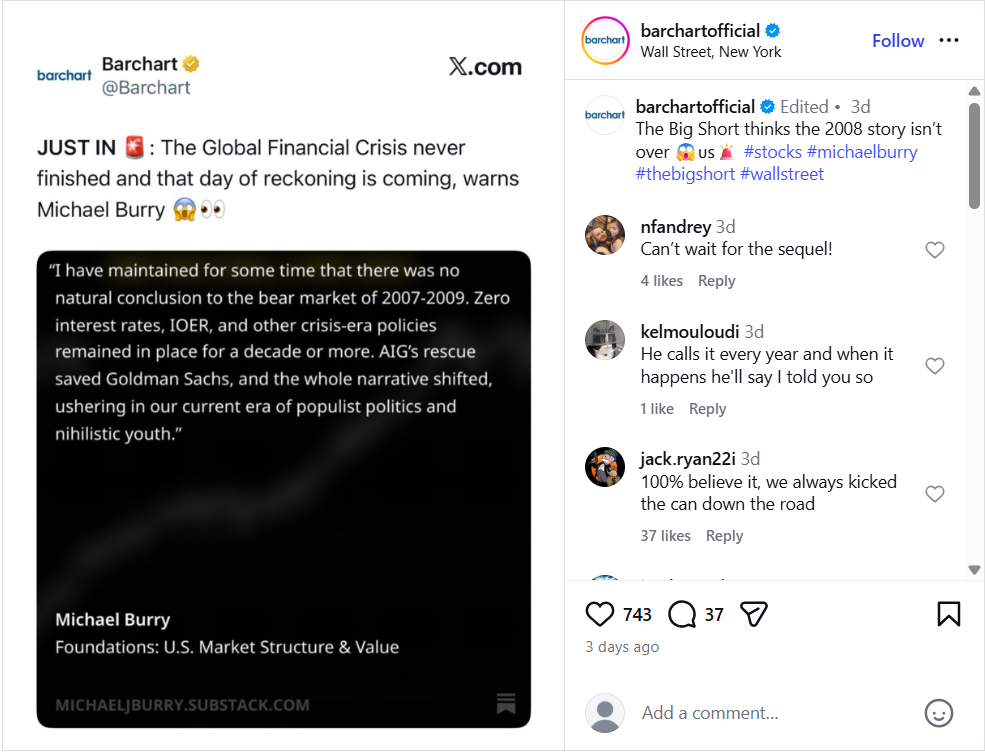Like nfandrey's comment

click(x=935, y=250)
